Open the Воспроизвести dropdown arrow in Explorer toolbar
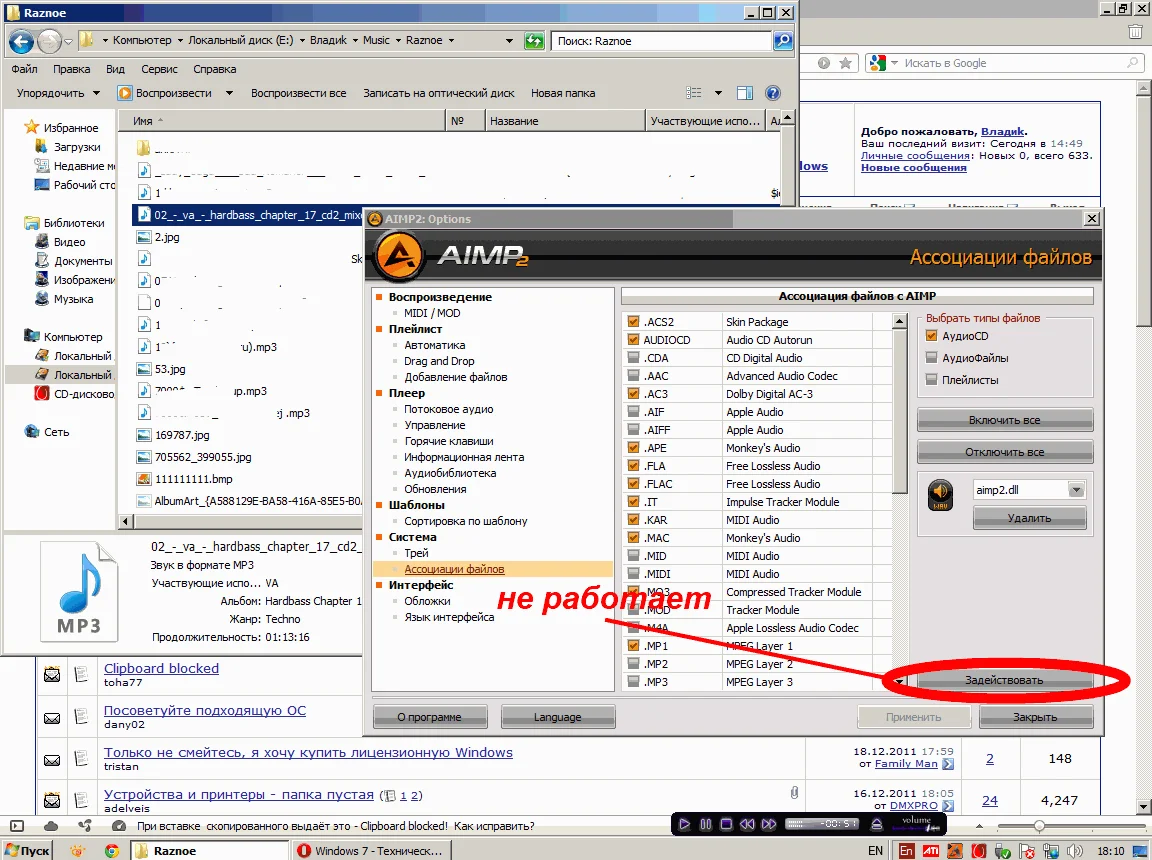 click(229, 93)
